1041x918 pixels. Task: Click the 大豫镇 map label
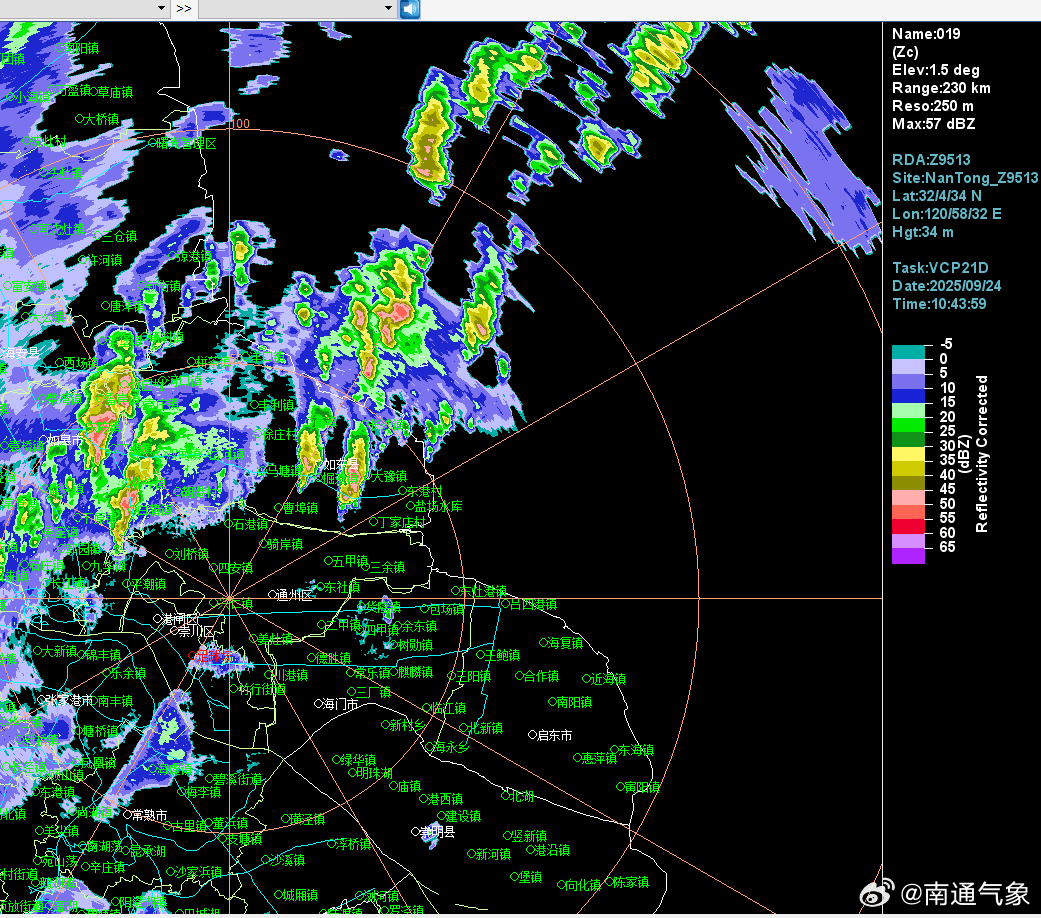click(388, 476)
